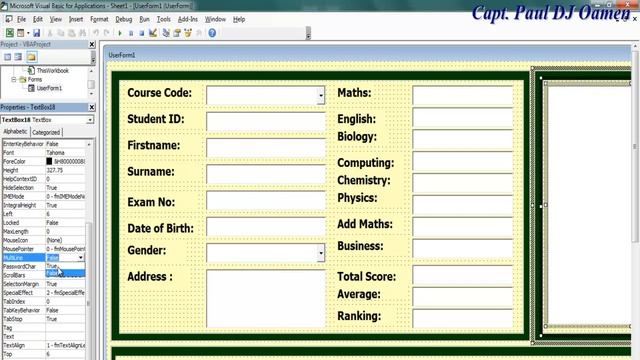Viewport: 640px width, 360px height.
Task: Close the Project - VBAProject panel
Action: click(x=92, y=44)
